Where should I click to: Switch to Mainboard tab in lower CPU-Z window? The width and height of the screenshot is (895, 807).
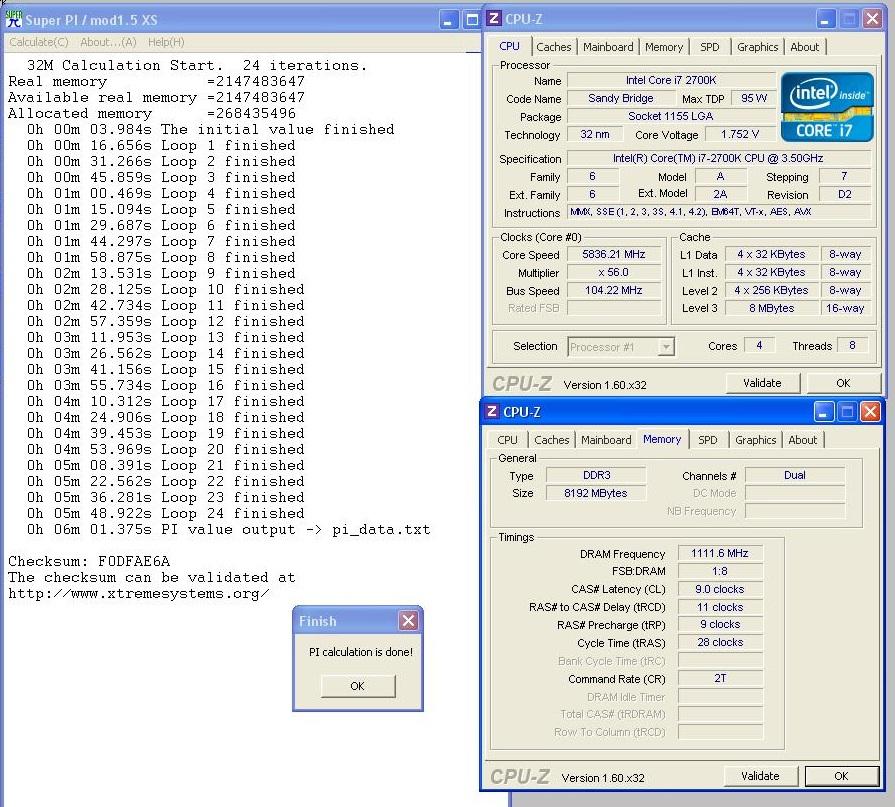606,440
